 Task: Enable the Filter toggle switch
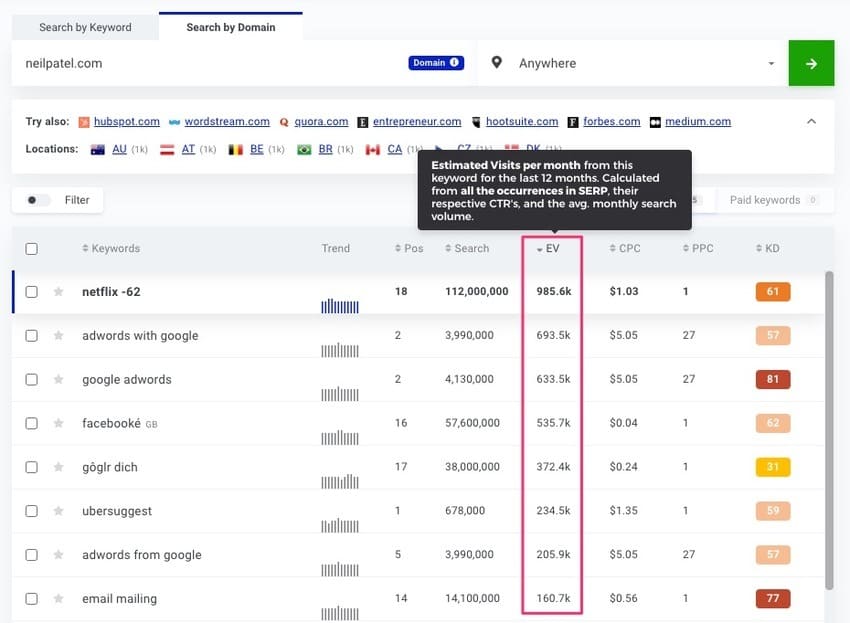[x=34, y=200]
